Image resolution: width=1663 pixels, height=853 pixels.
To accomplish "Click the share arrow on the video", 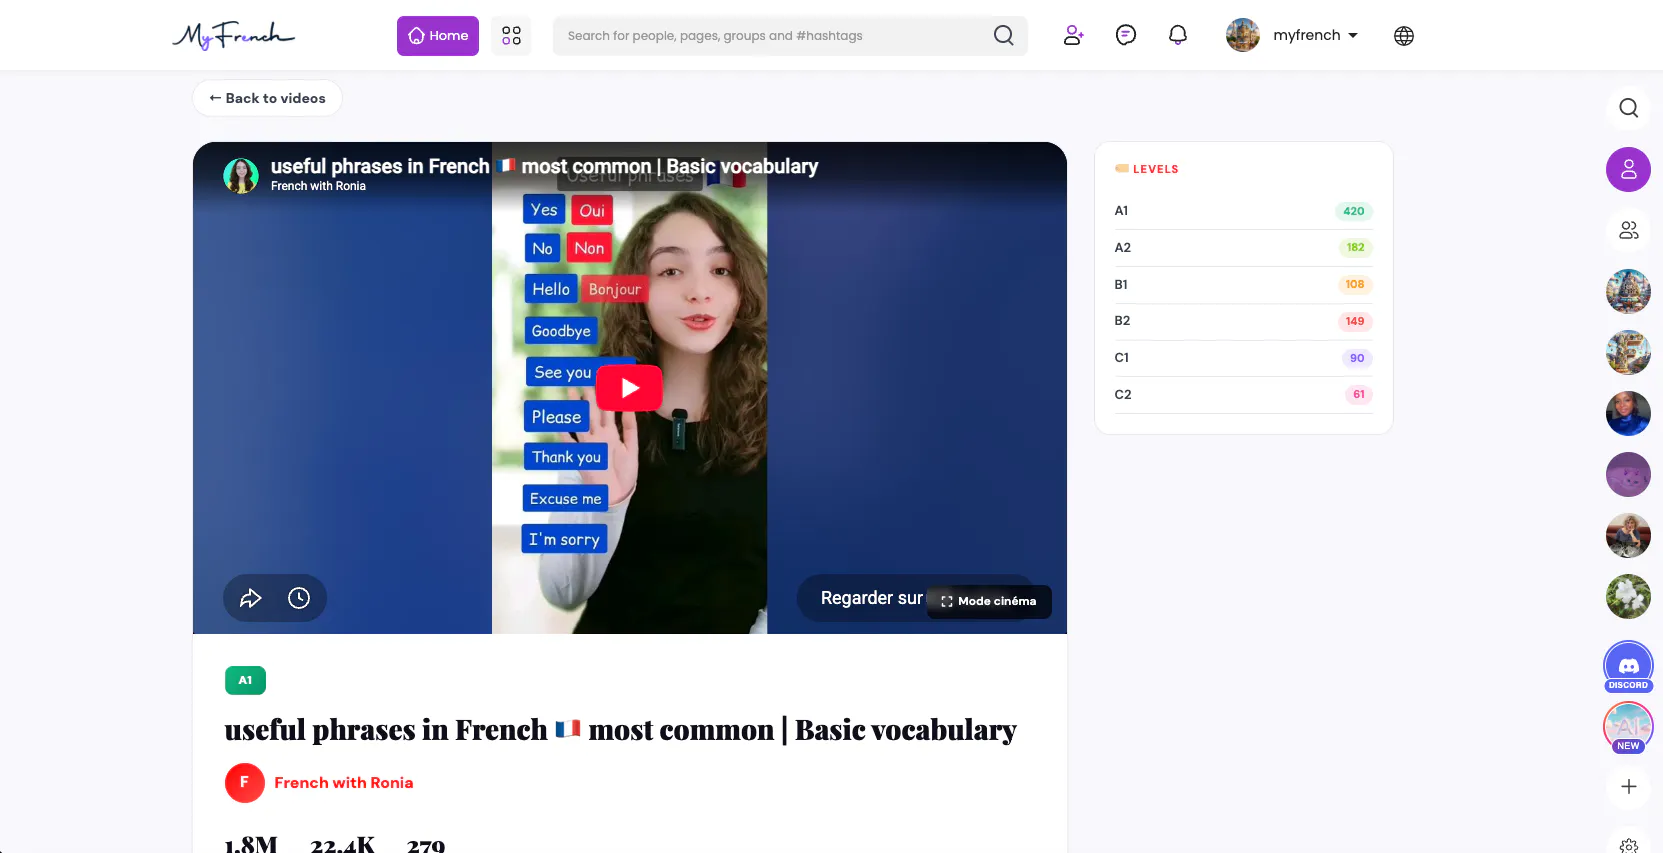I will (x=251, y=598).
